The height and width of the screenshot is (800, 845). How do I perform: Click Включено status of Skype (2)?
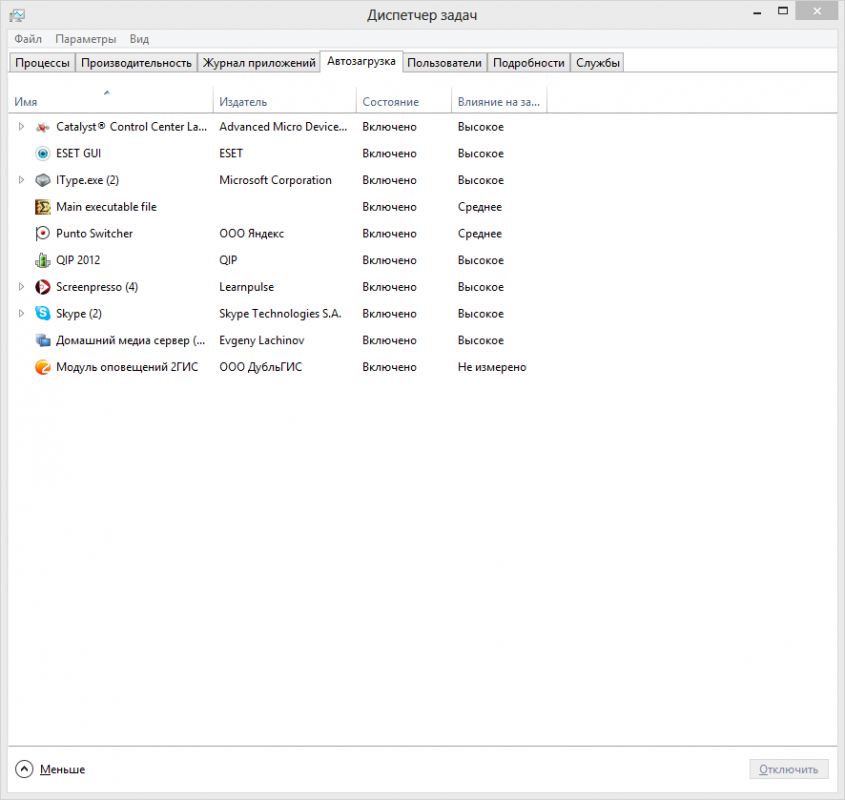click(389, 313)
